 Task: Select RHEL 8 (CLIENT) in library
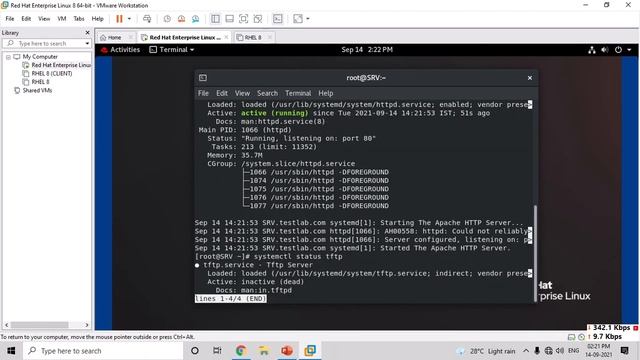point(52,74)
